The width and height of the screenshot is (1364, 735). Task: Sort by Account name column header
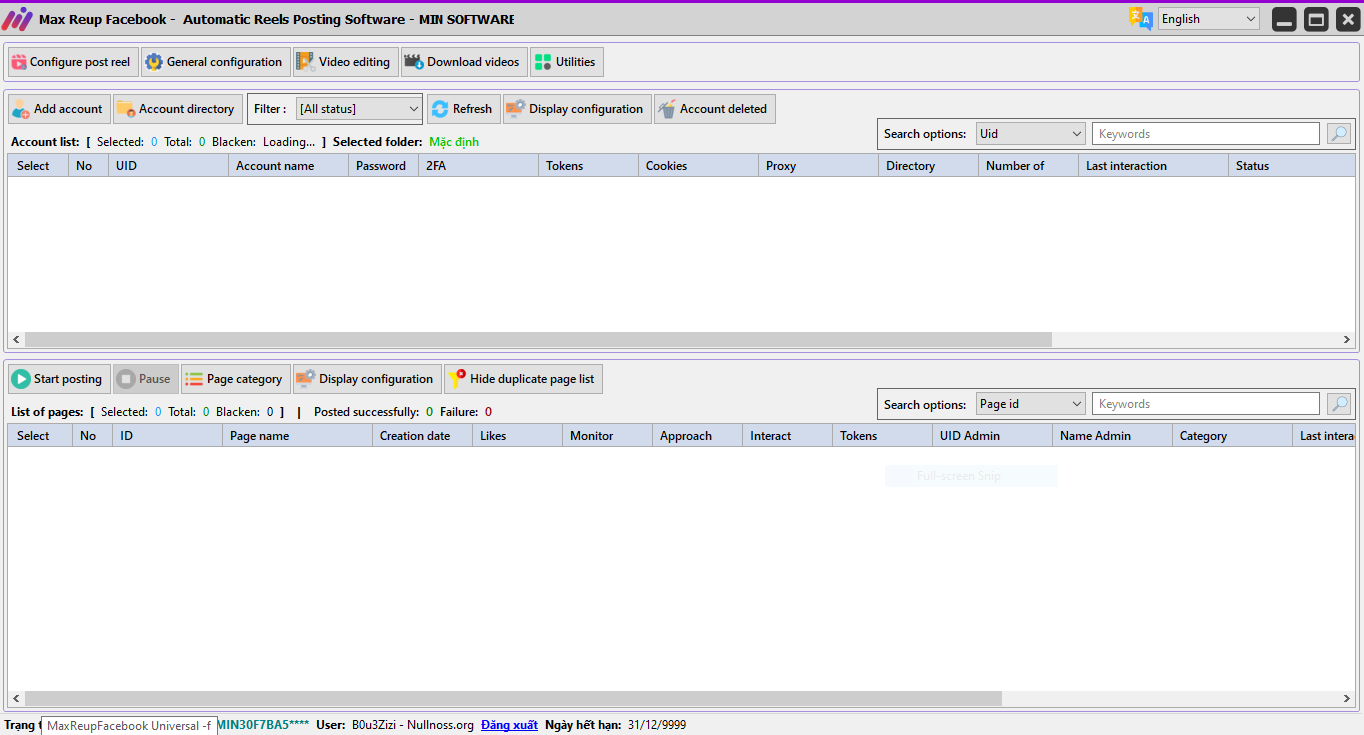288,166
